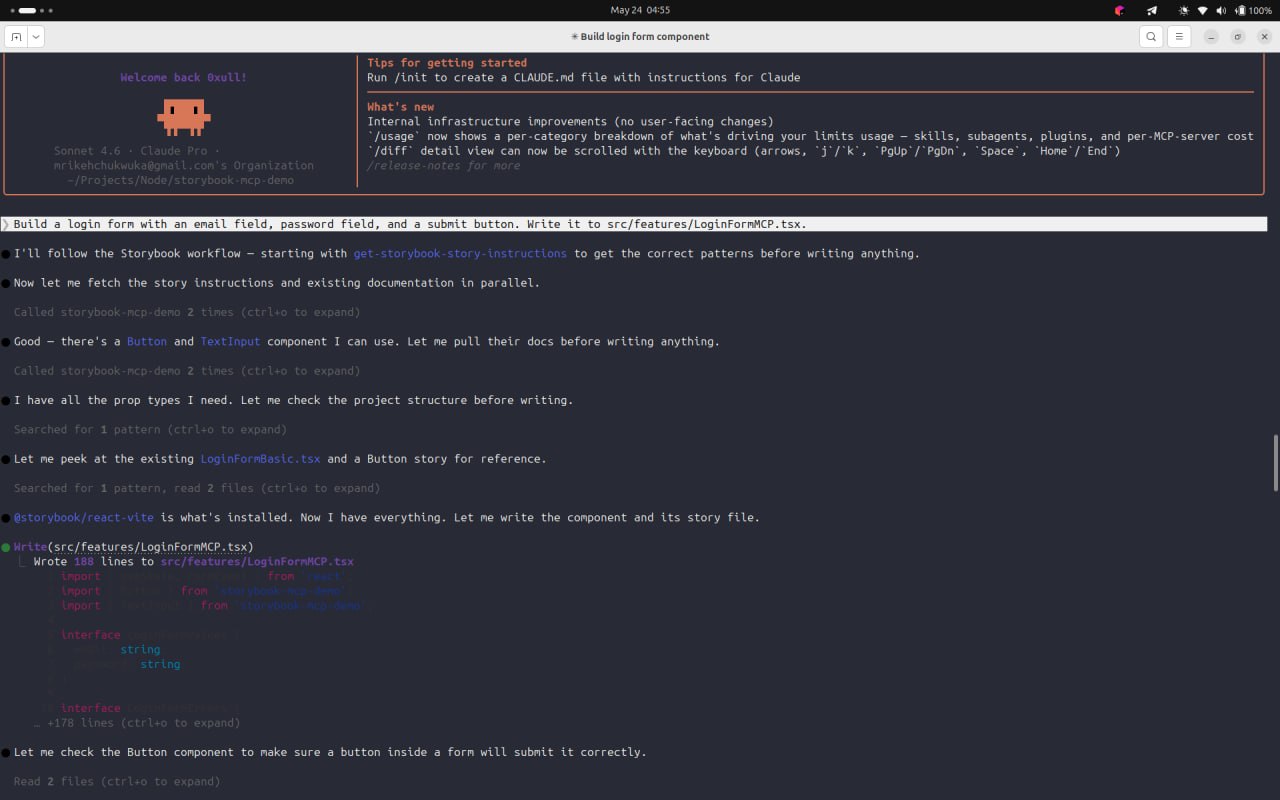
Task: Click the mrikehchukwuka@gmail.com Organization line
Action: [184, 165]
